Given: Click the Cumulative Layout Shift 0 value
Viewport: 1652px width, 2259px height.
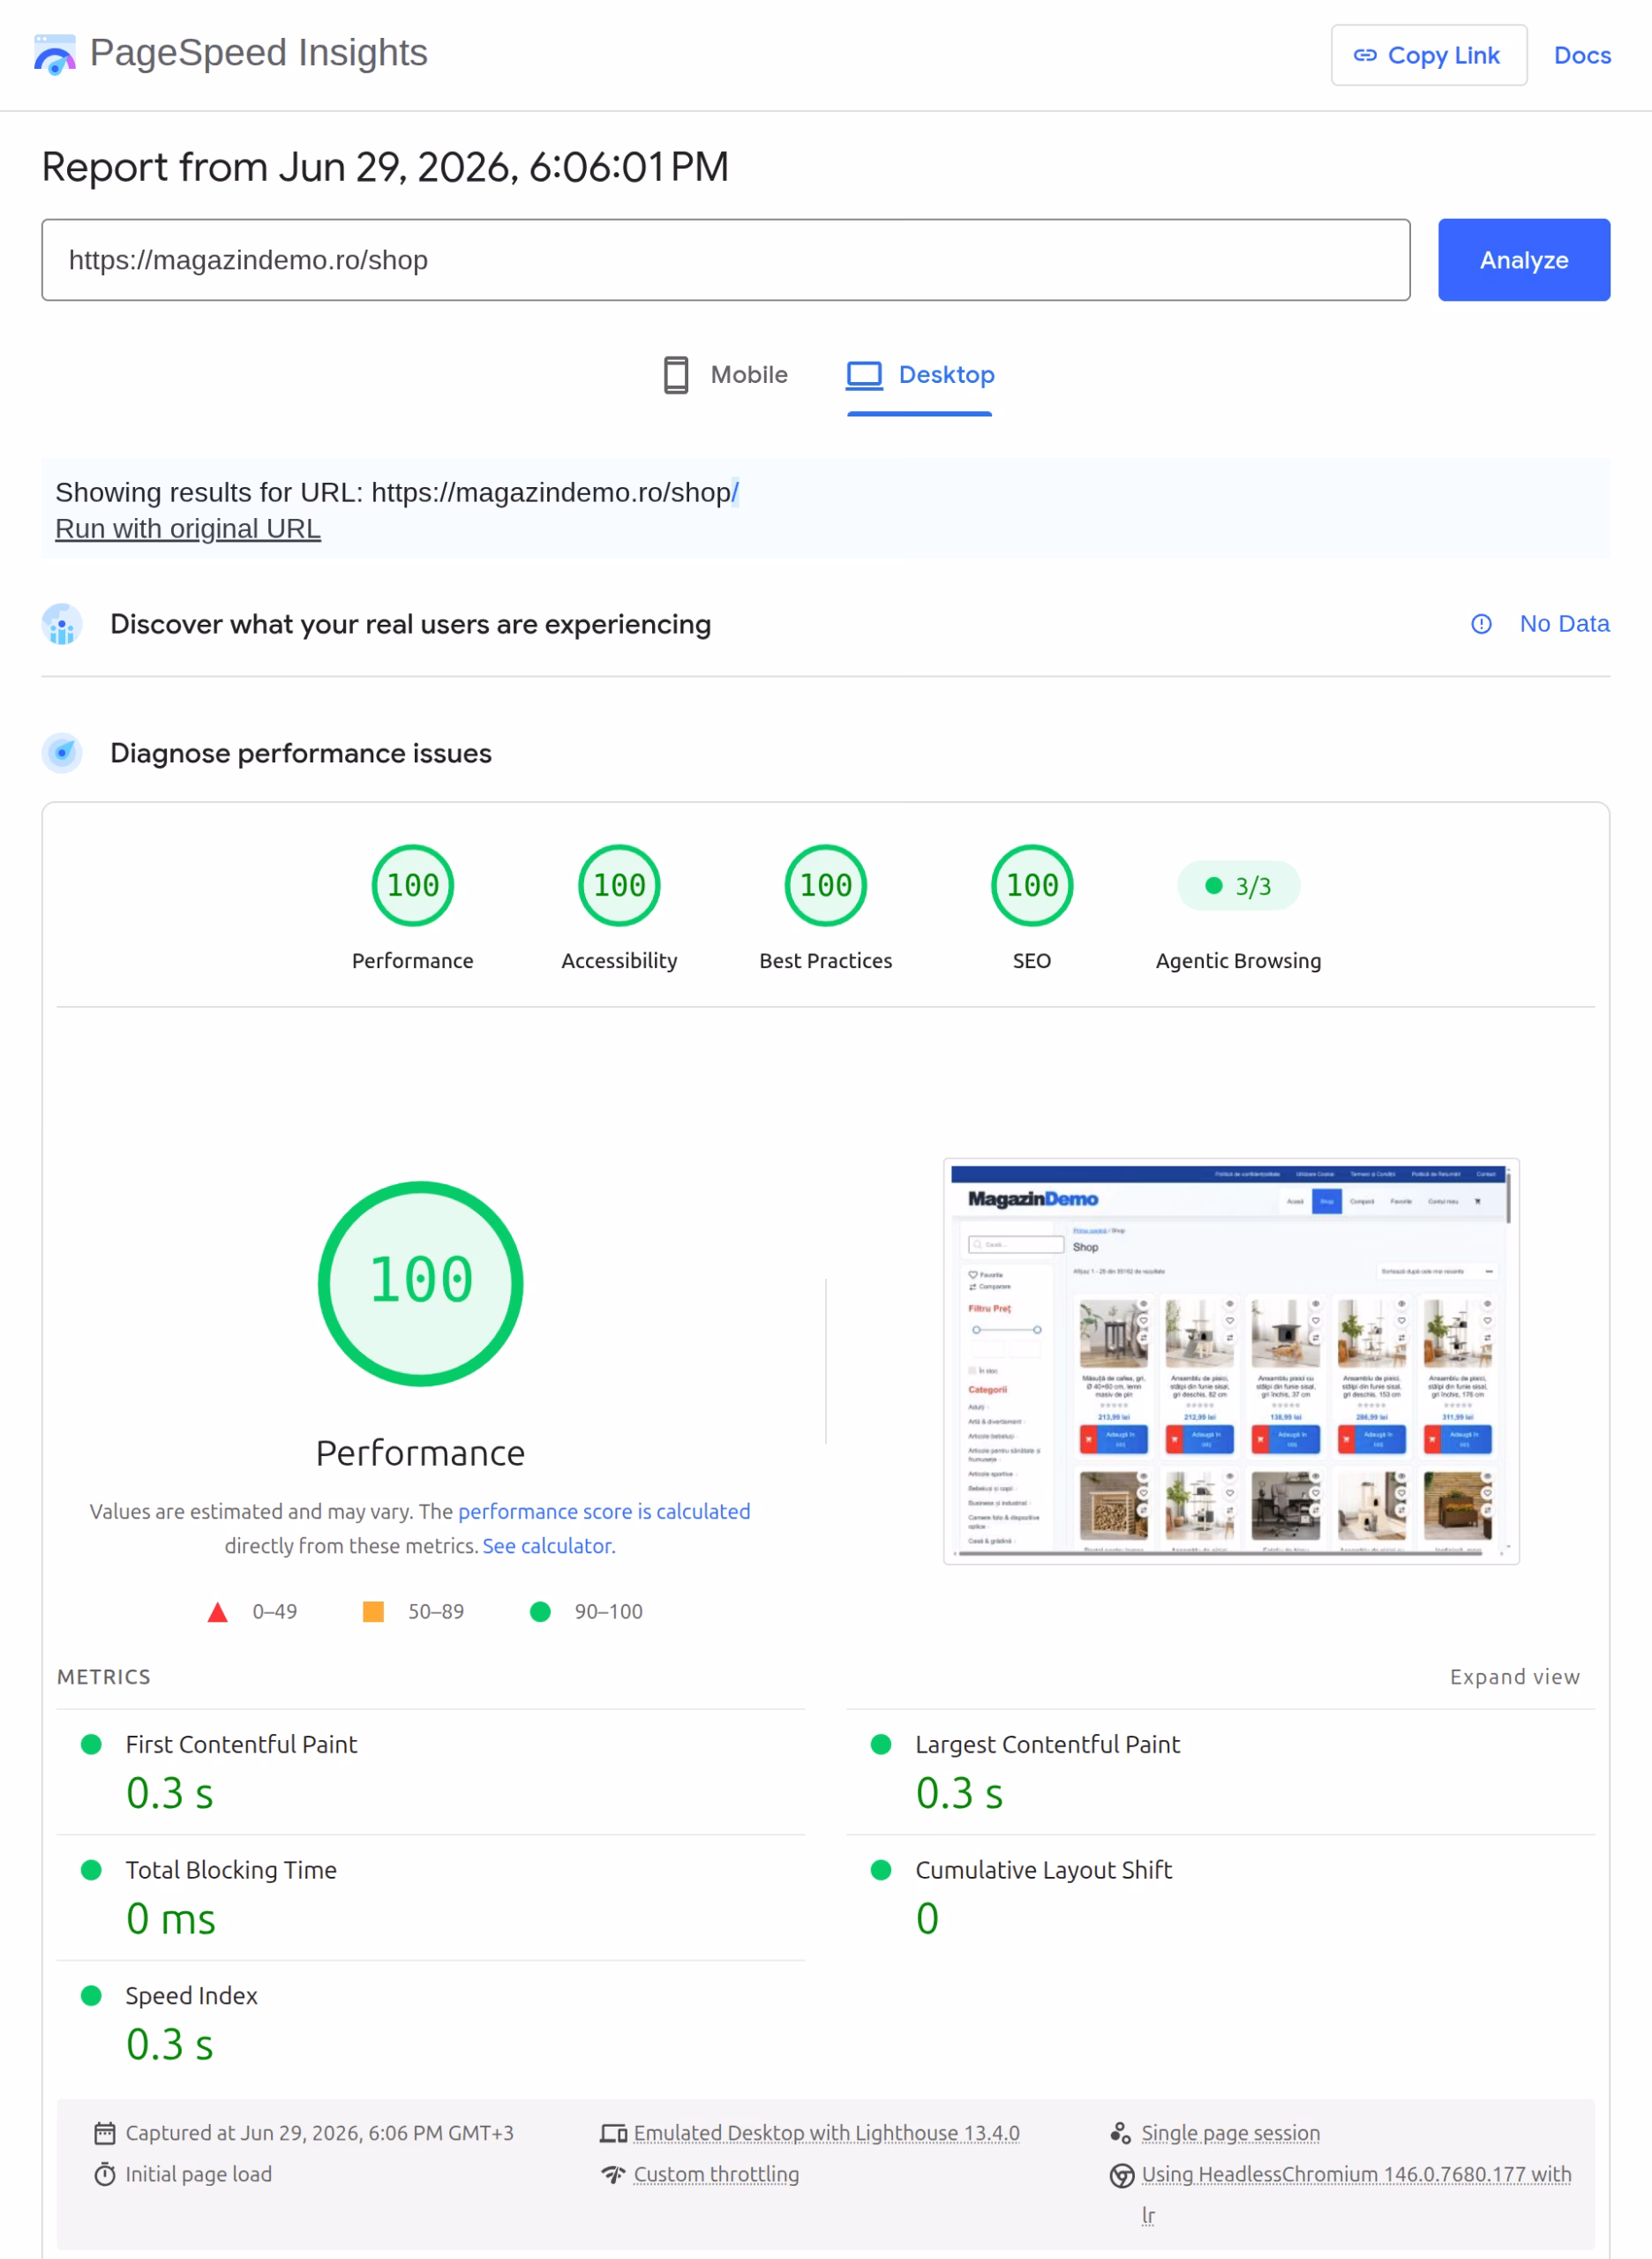Looking at the screenshot, I should (x=927, y=1919).
